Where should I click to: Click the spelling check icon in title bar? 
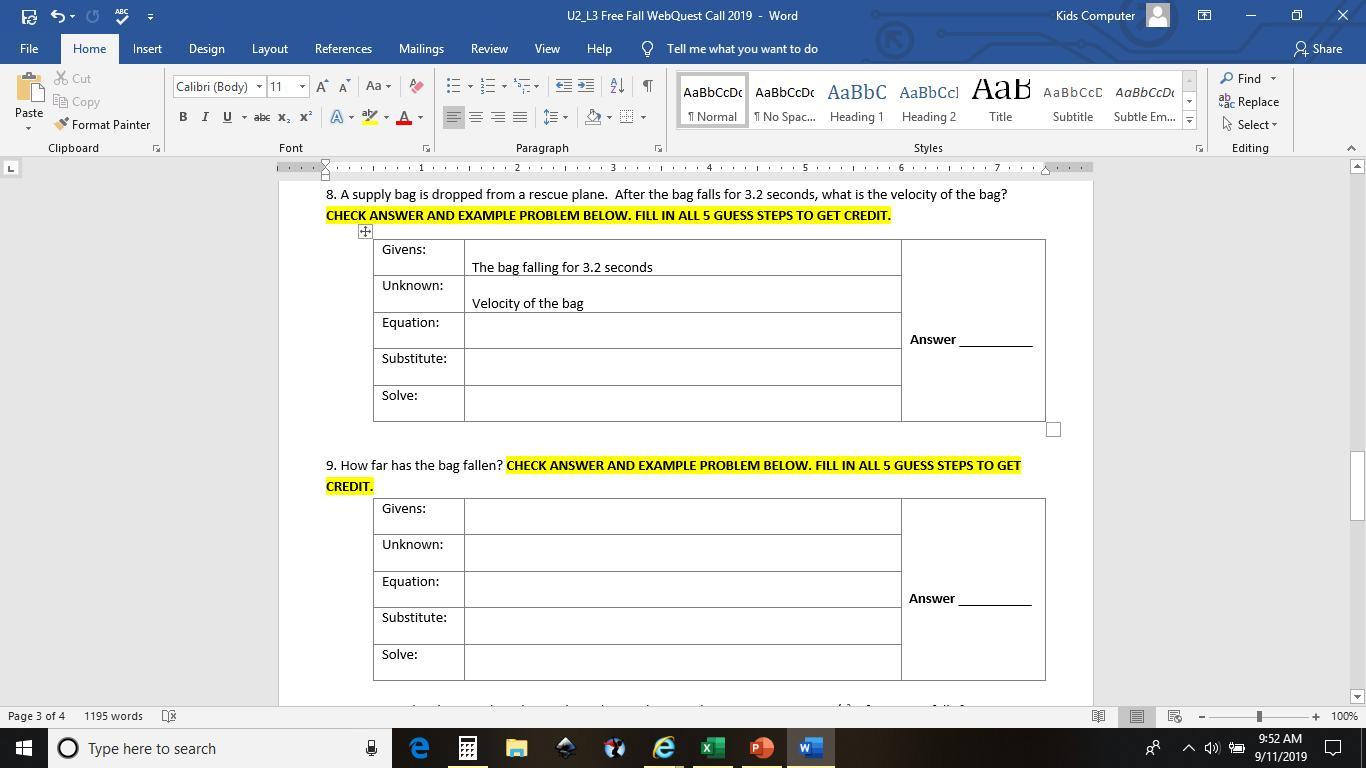(122, 16)
